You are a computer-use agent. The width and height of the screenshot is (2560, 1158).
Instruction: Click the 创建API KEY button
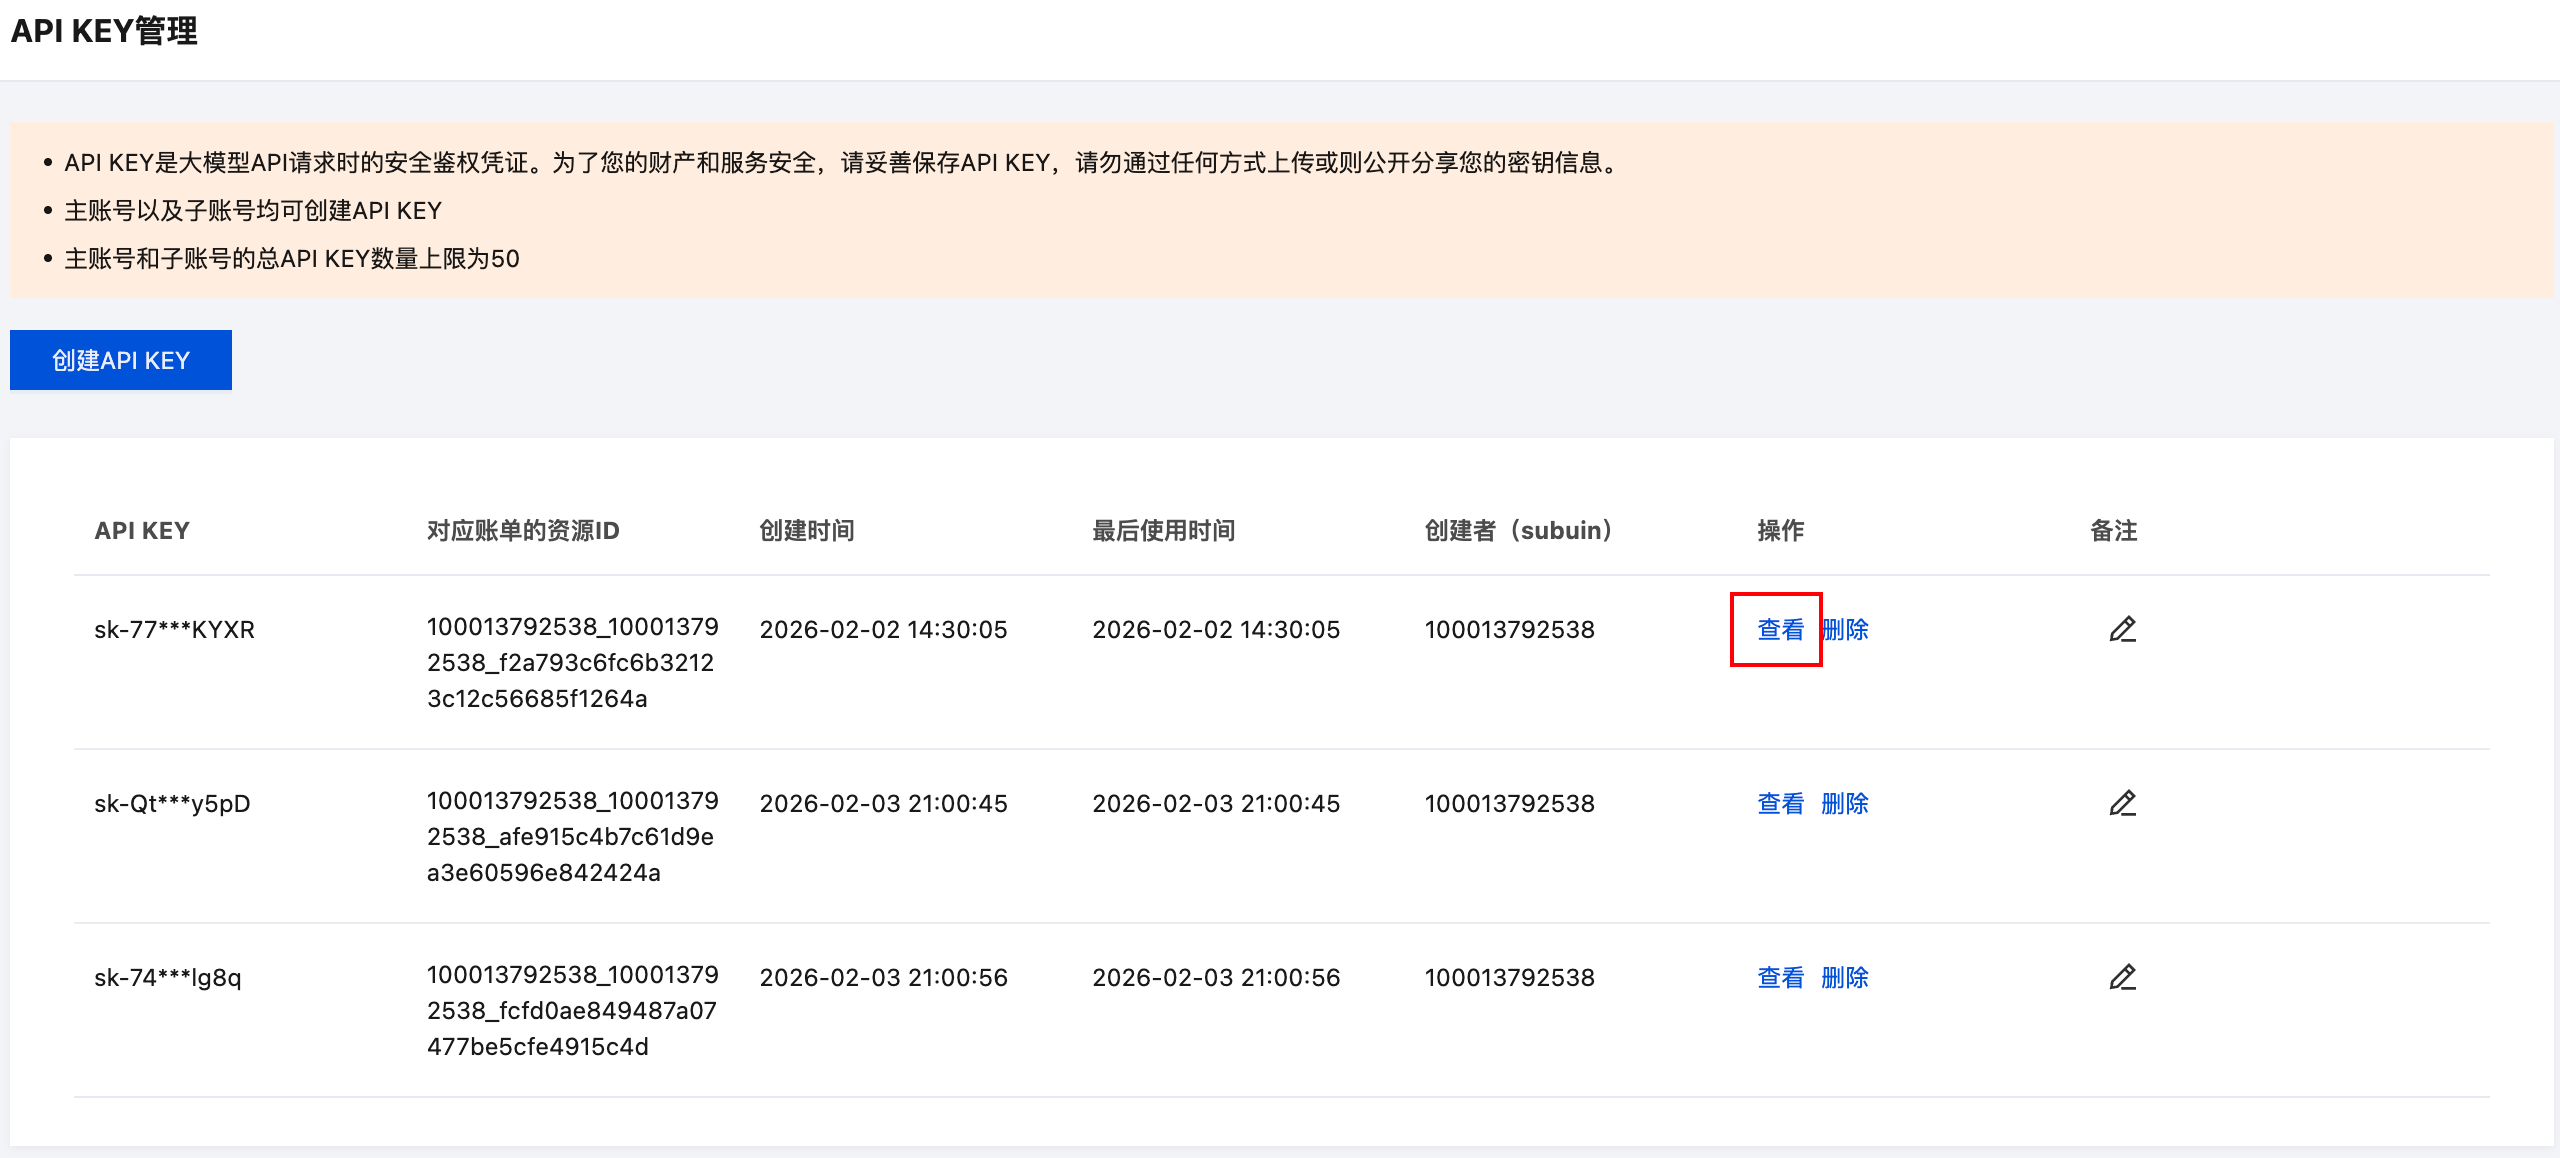pyautogui.click(x=120, y=360)
